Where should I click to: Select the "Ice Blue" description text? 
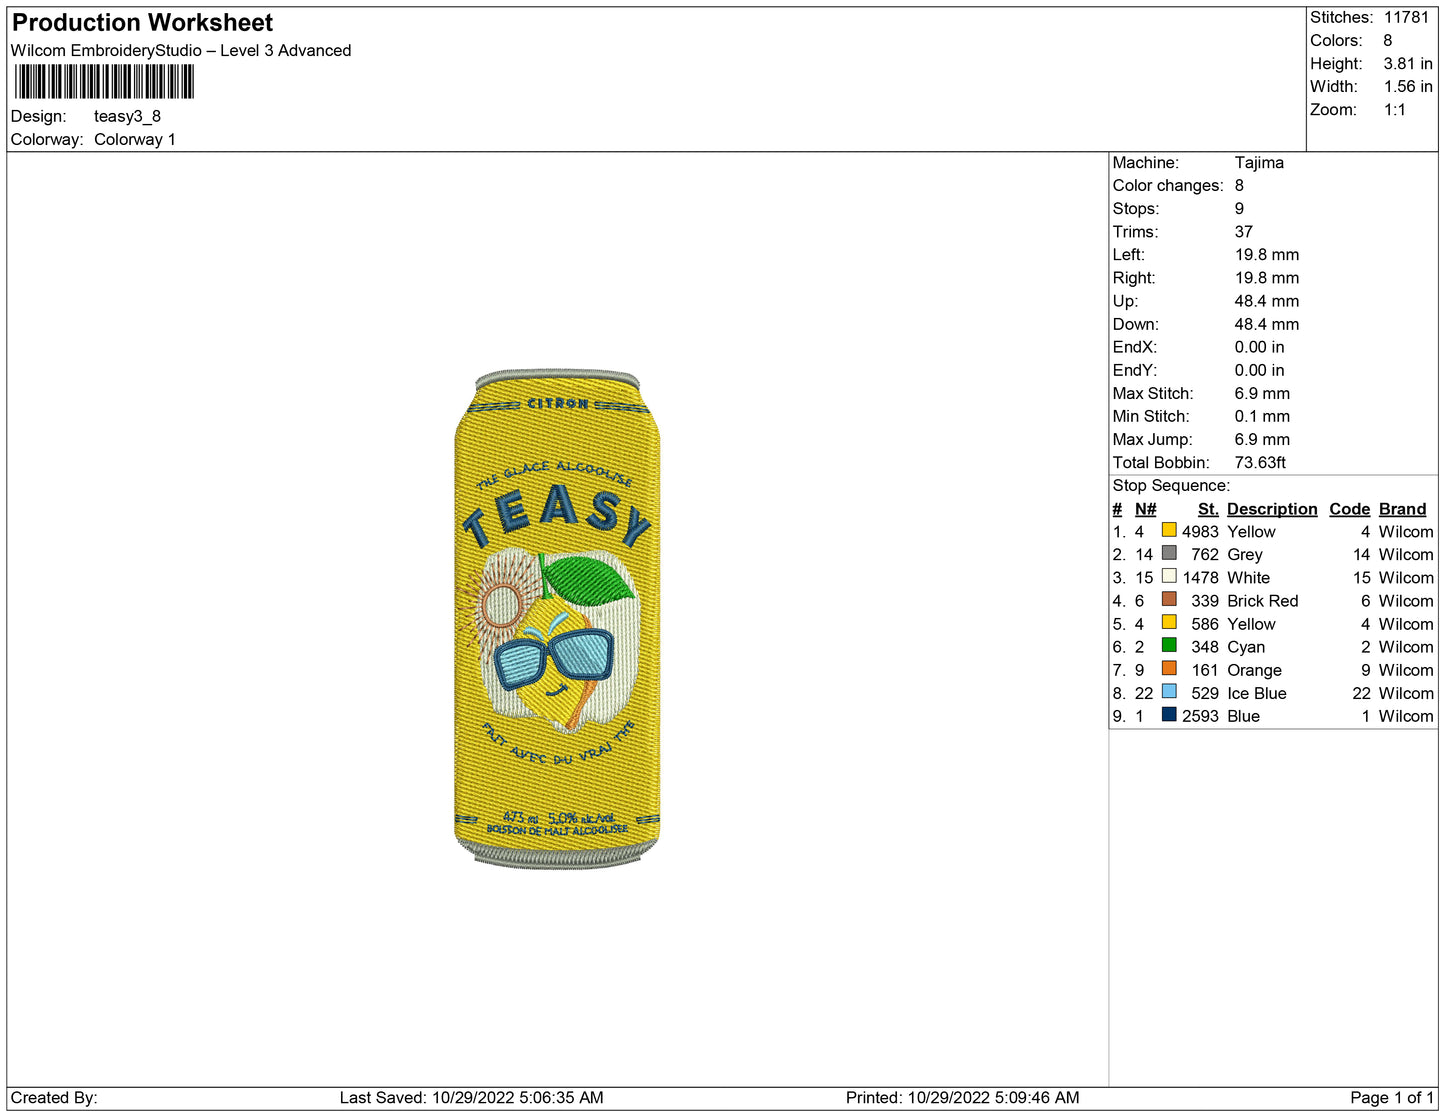tap(1257, 692)
